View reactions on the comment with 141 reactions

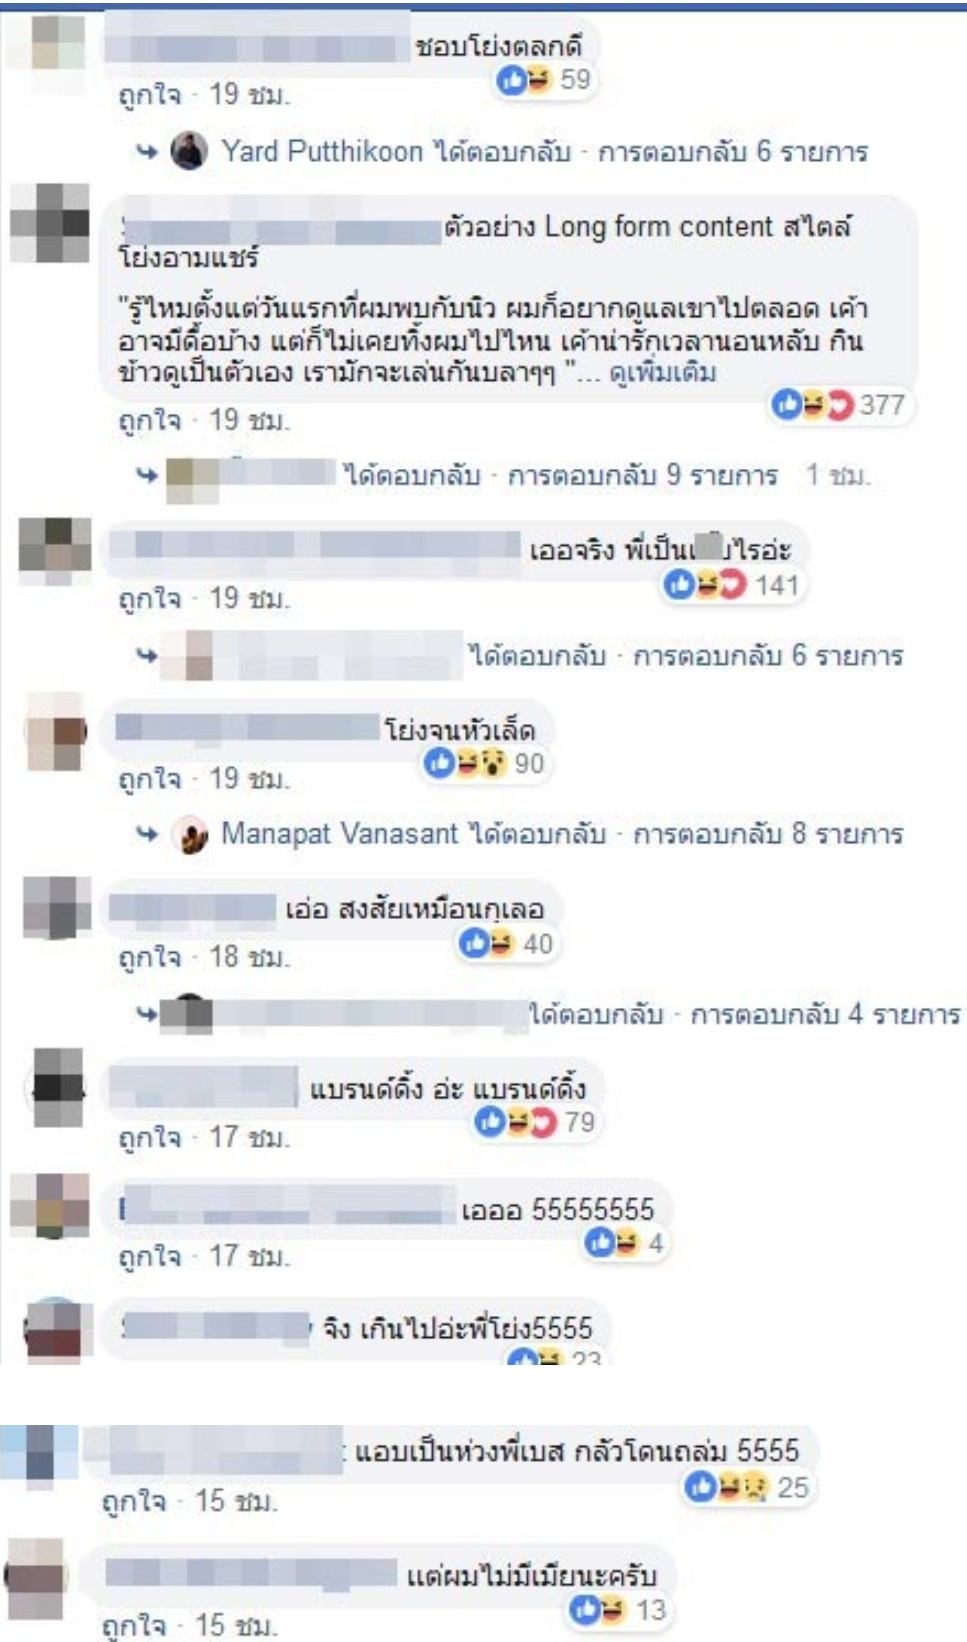733,584
